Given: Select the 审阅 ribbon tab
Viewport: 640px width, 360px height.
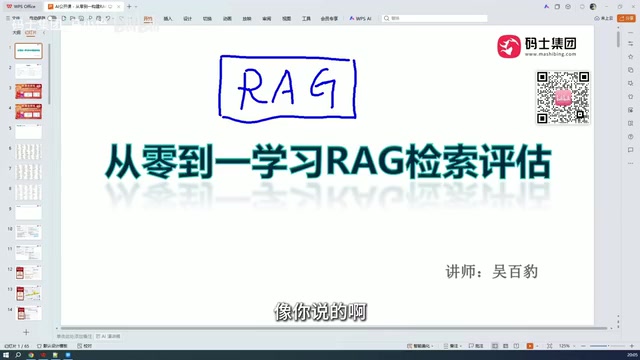Looking at the screenshot, I should point(267,18).
